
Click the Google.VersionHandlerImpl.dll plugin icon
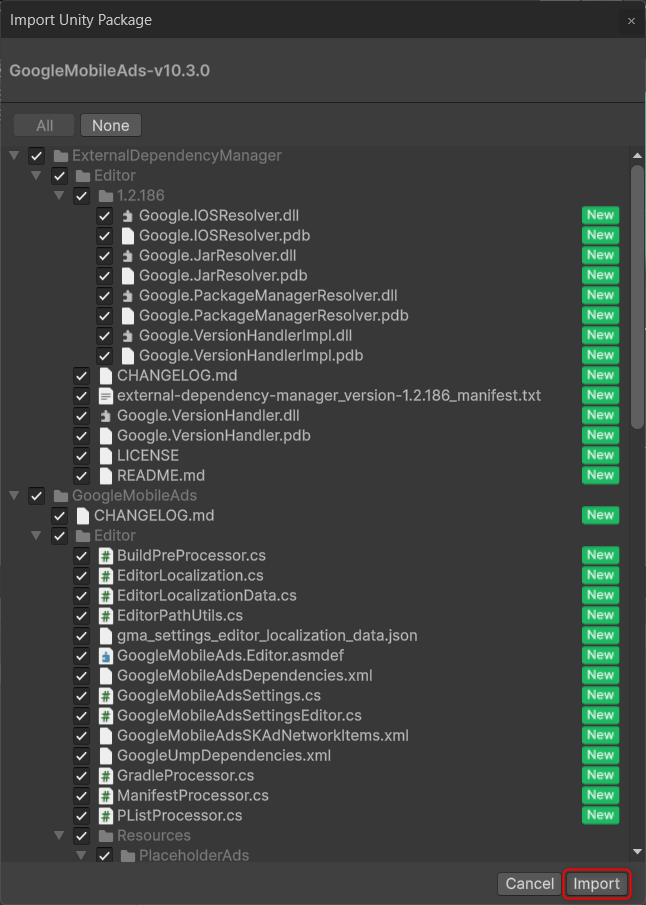coord(128,336)
